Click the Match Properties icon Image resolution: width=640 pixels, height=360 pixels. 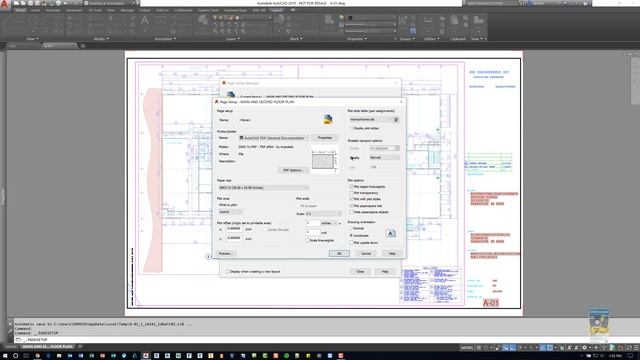pos(329,20)
